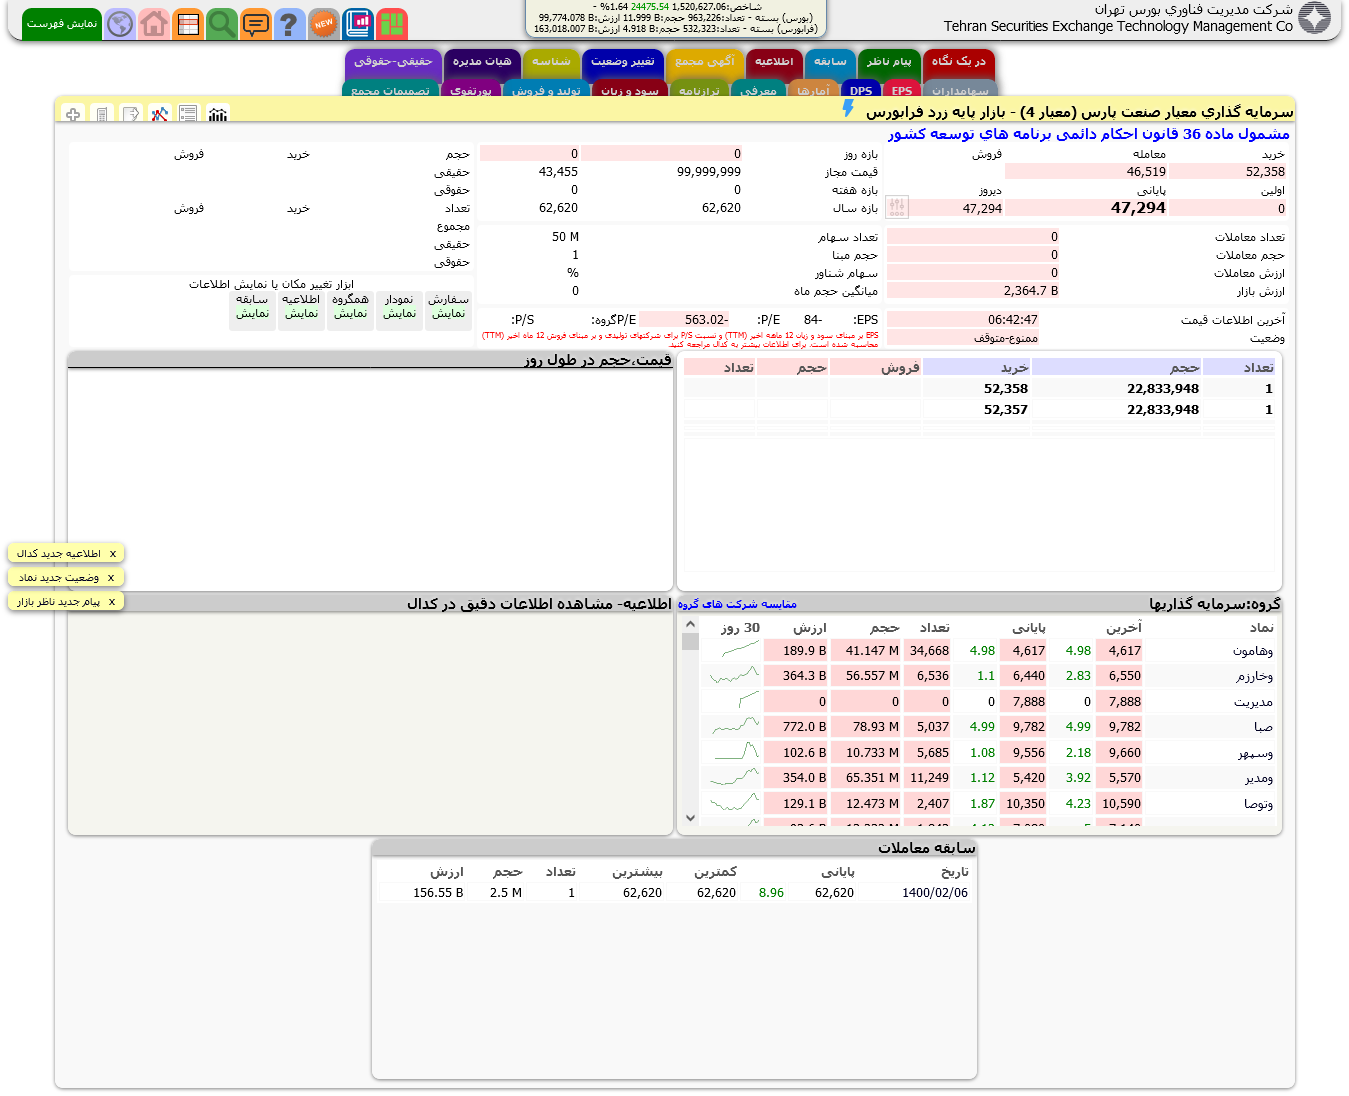This screenshot has height=1096, width=1349.
Task: Click the group list scroll-up arrow
Action: [690, 624]
